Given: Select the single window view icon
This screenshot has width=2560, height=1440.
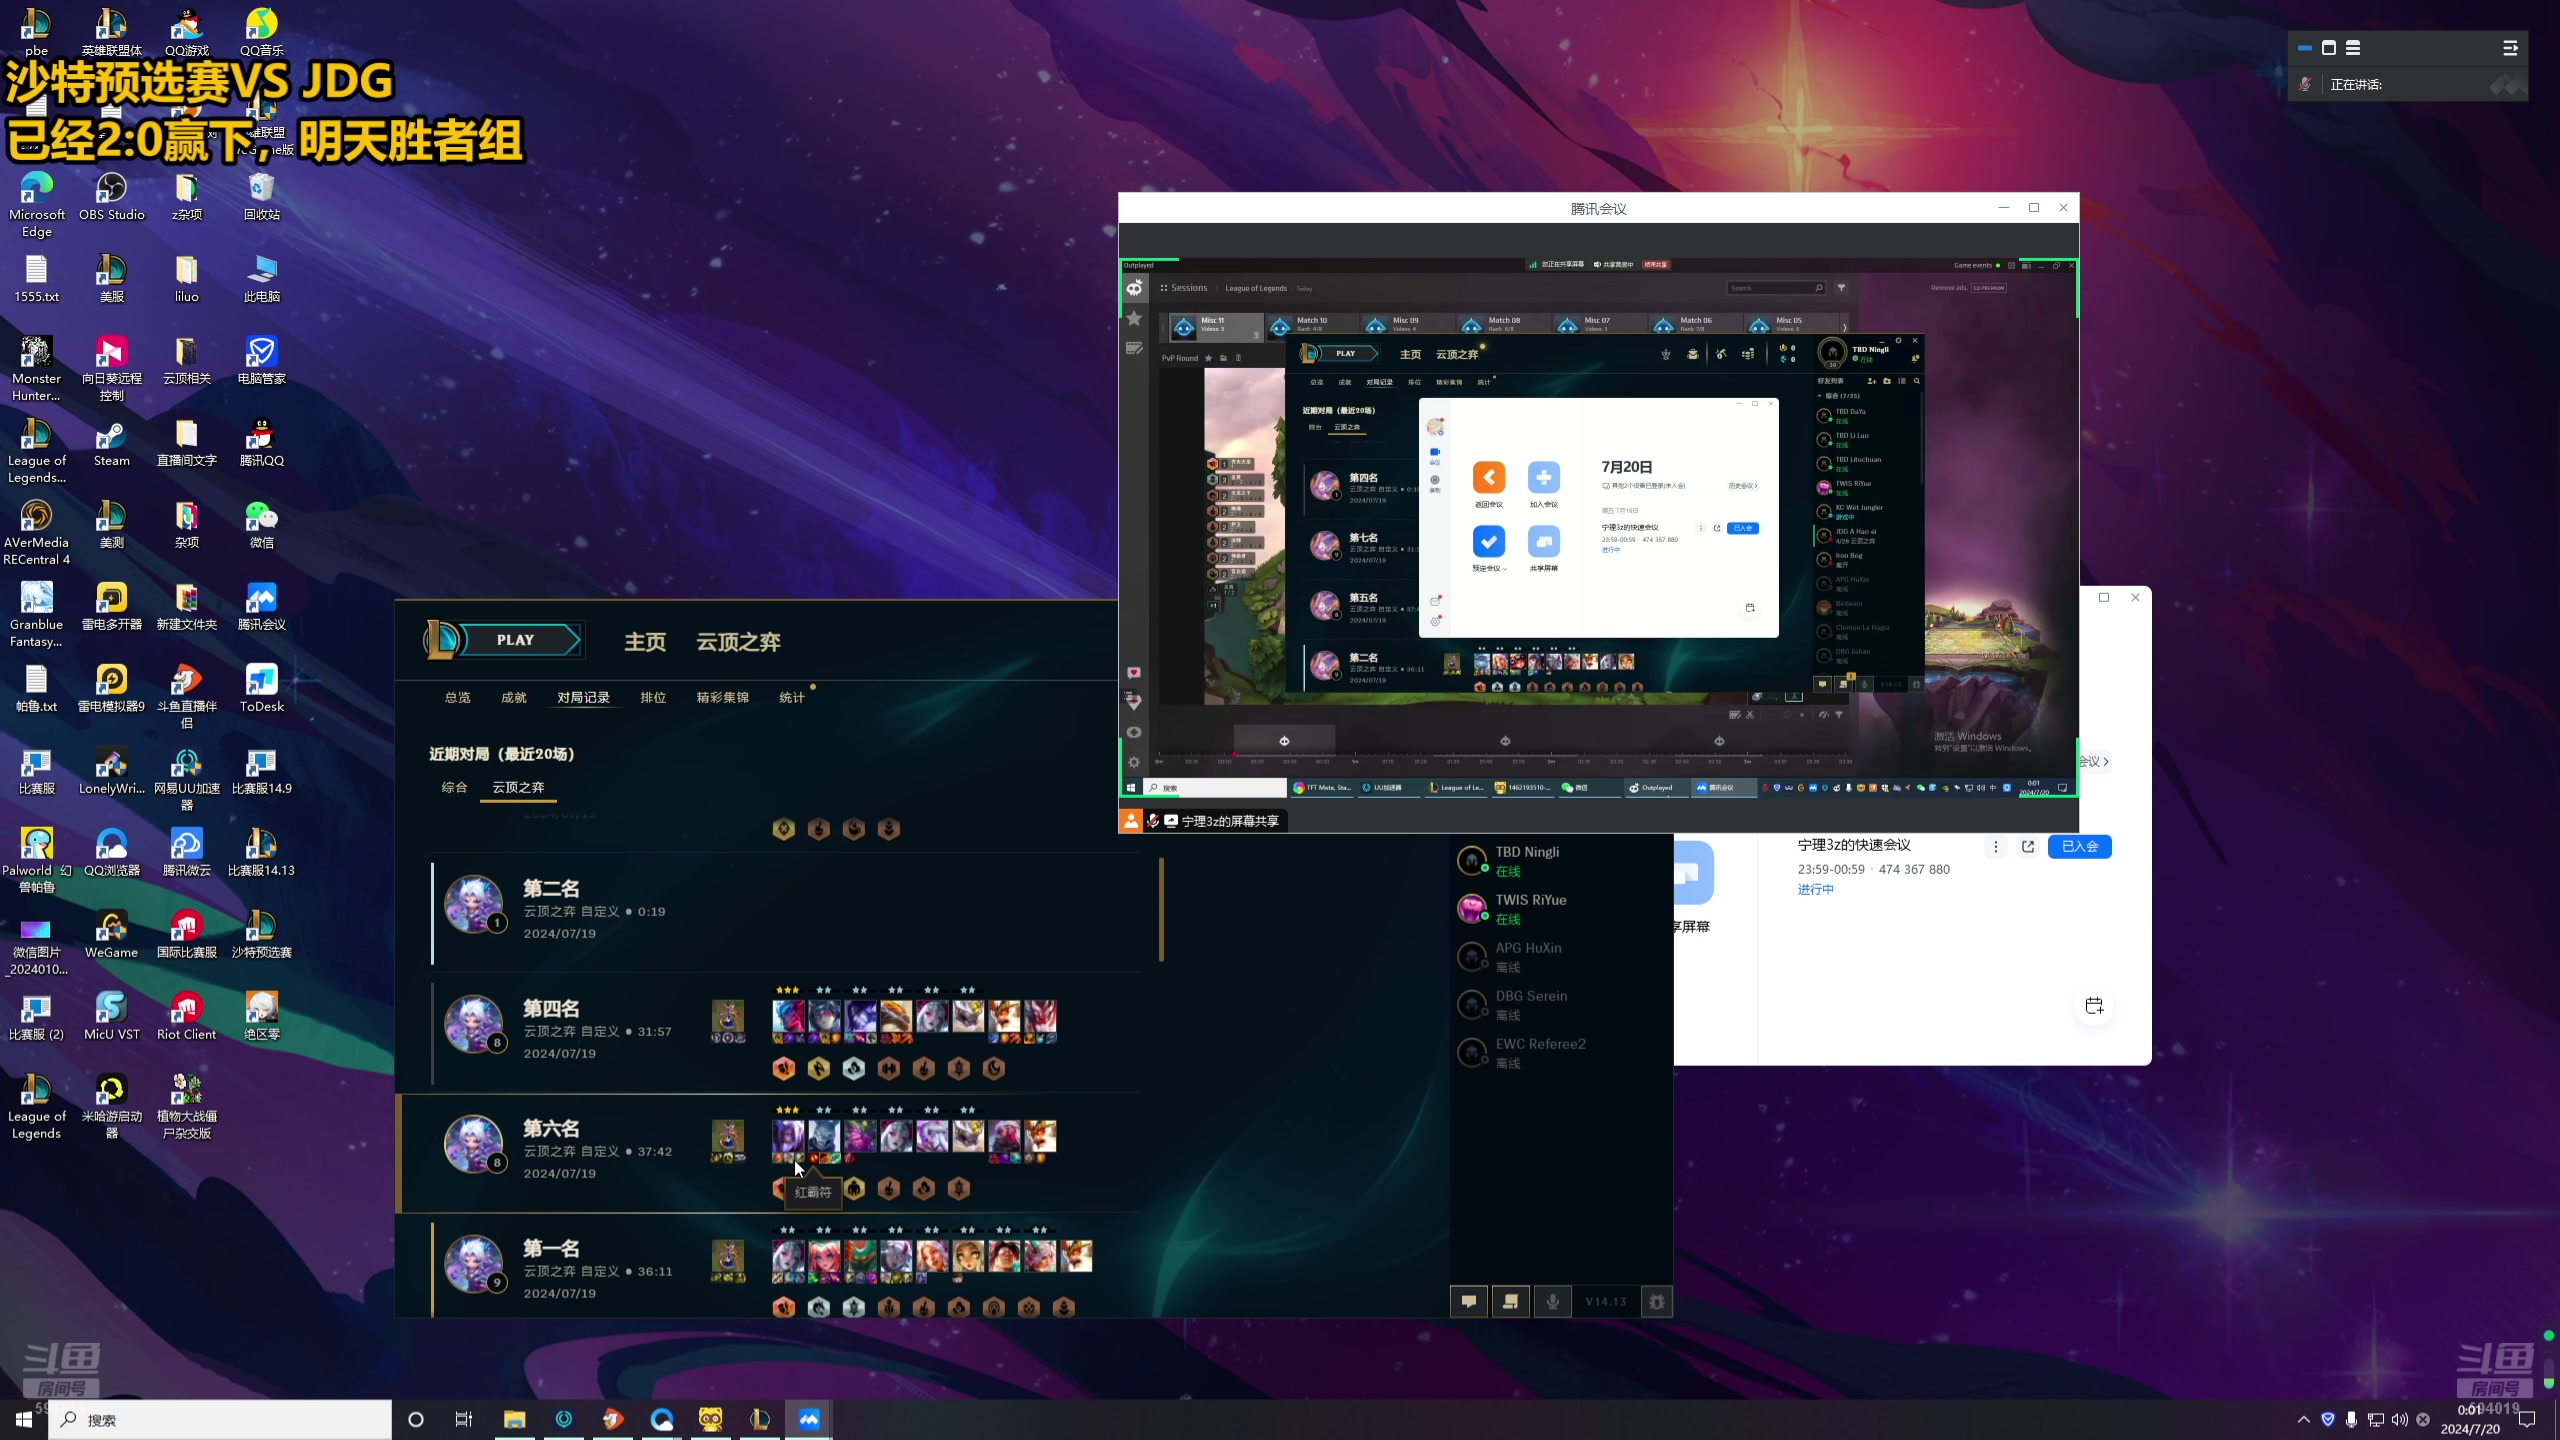Looking at the screenshot, I should pyautogui.click(x=2329, y=47).
